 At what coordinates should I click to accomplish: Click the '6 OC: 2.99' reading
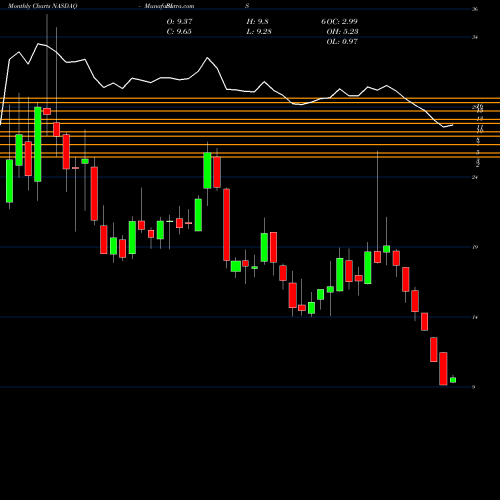[x=339, y=21]
